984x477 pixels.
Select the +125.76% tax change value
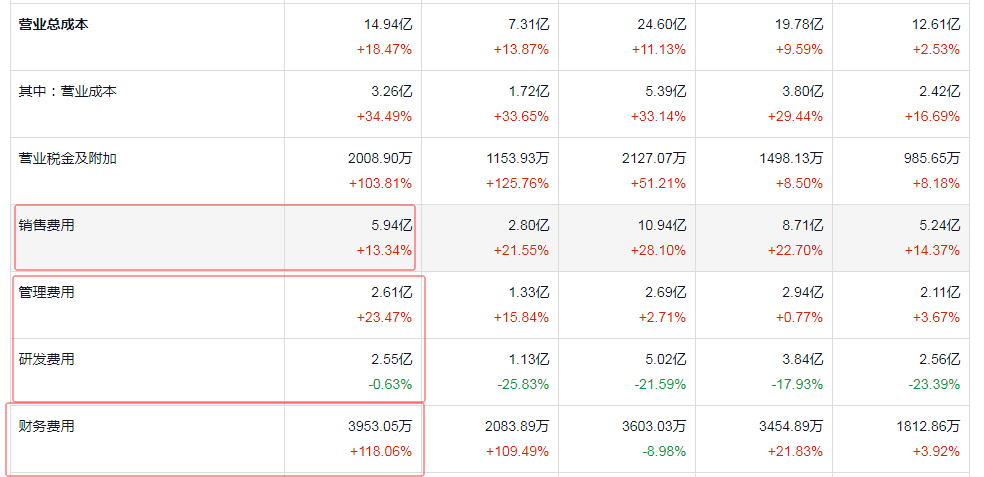pos(518,183)
